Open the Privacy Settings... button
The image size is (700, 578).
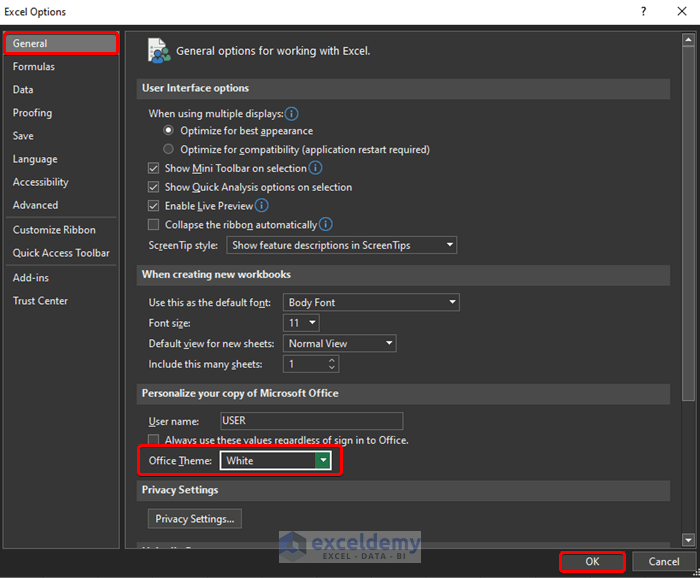(195, 519)
